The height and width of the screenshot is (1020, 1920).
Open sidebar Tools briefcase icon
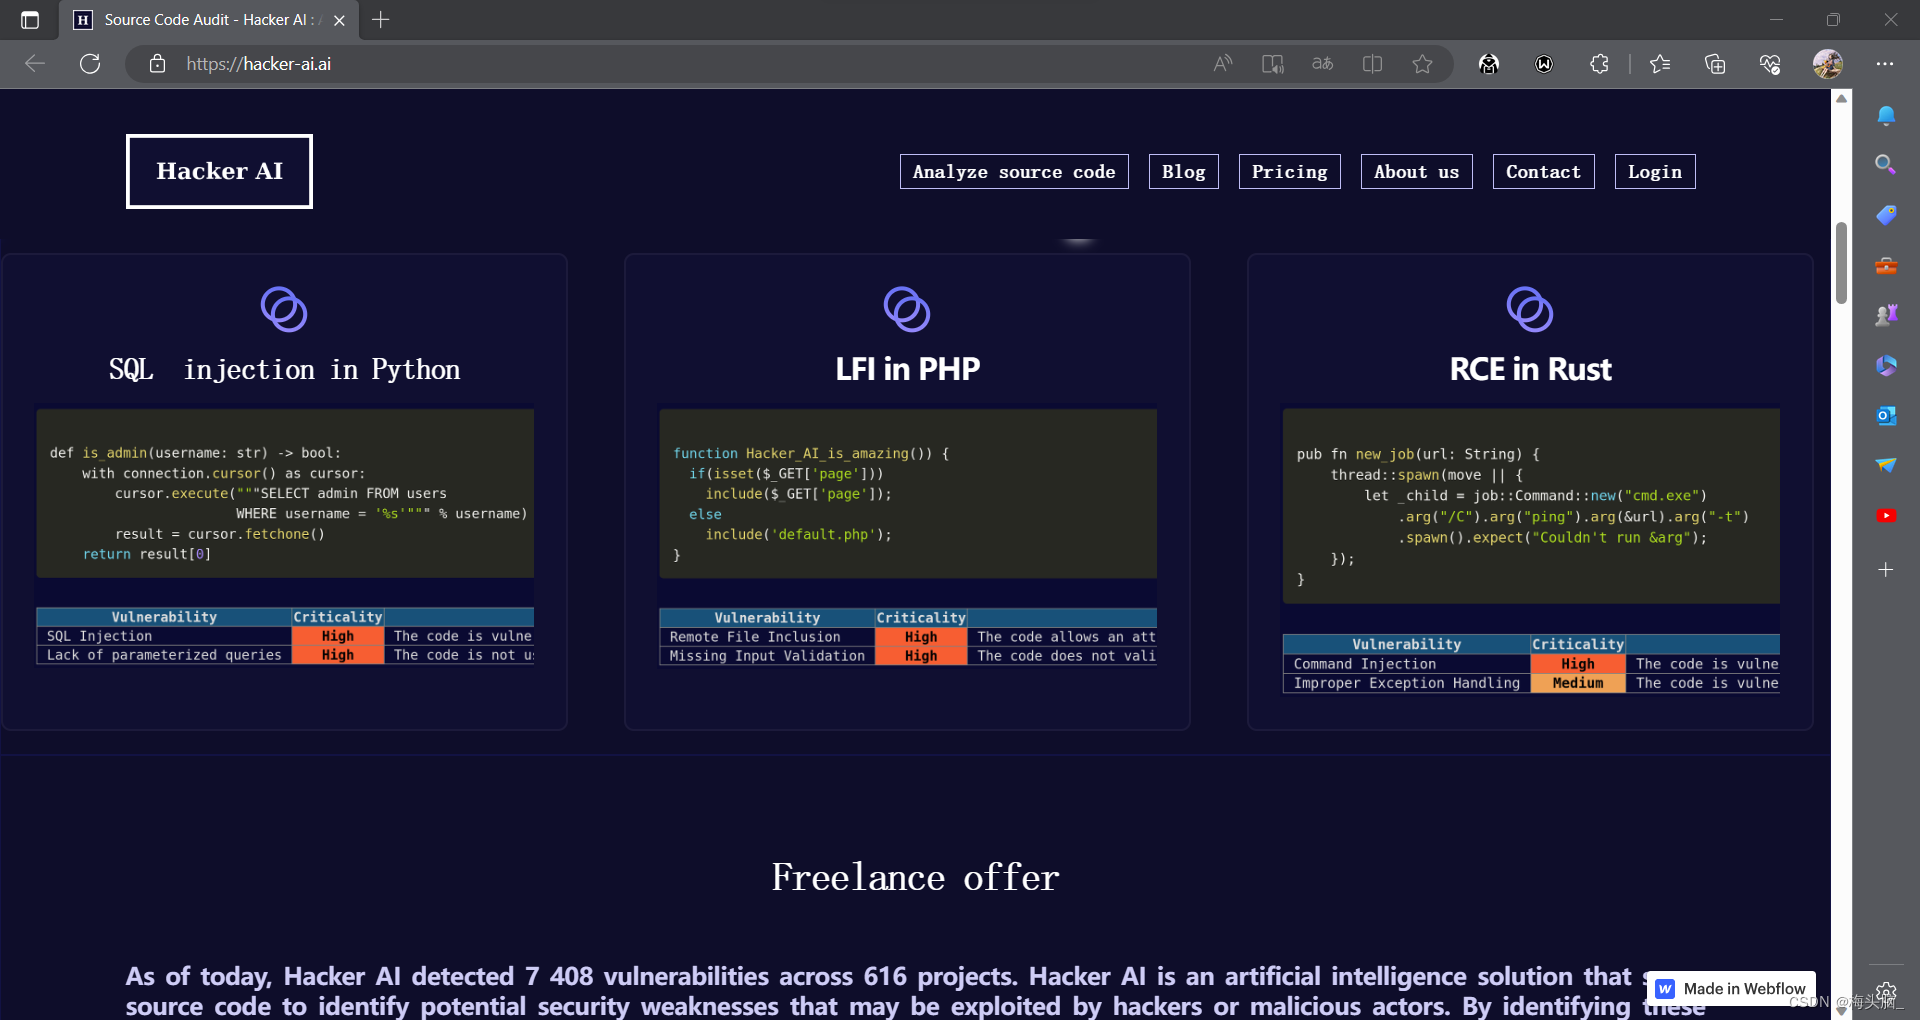click(x=1886, y=266)
